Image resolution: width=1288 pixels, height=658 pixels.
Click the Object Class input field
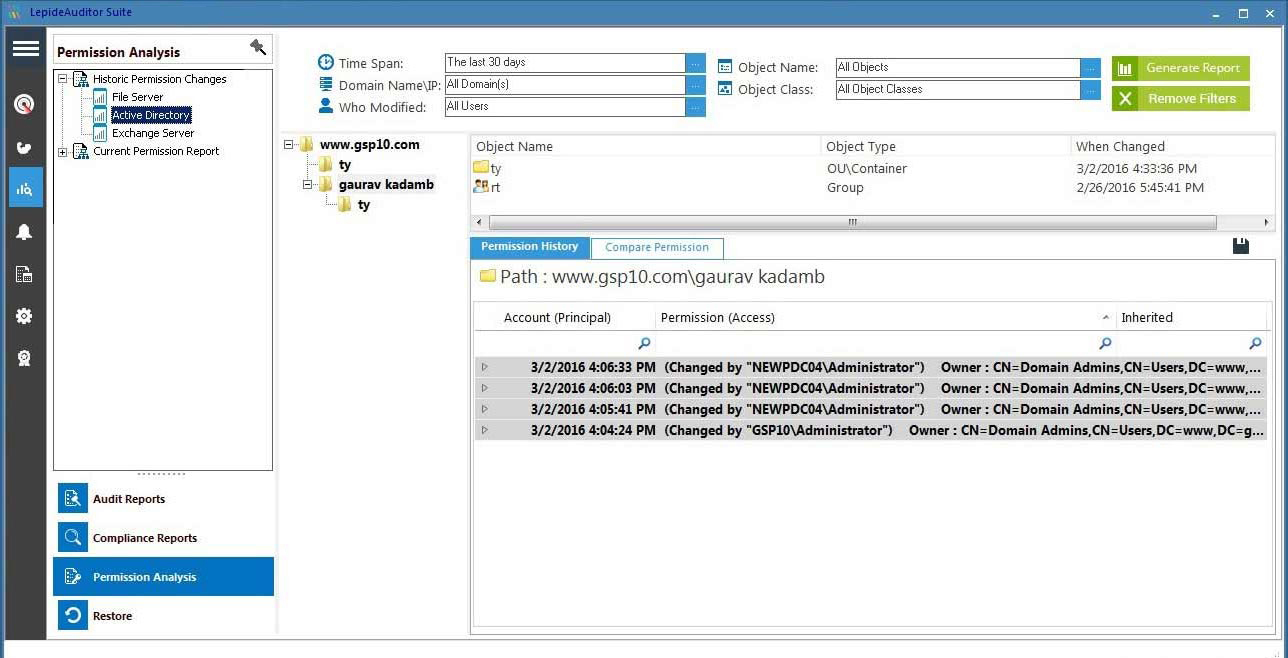(x=958, y=89)
